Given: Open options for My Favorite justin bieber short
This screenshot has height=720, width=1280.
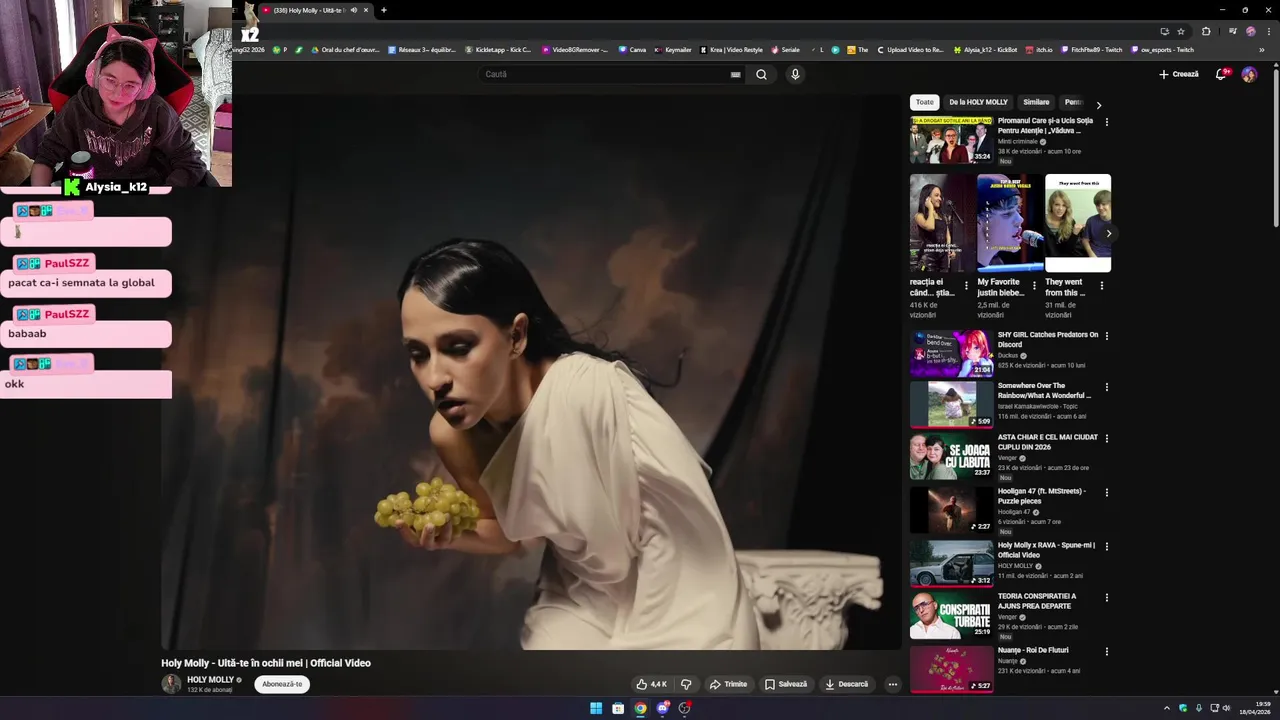Looking at the screenshot, I should click(1034, 286).
